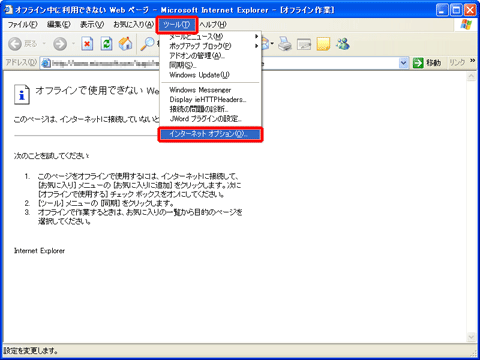Click inside the address URL field

(225, 63)
